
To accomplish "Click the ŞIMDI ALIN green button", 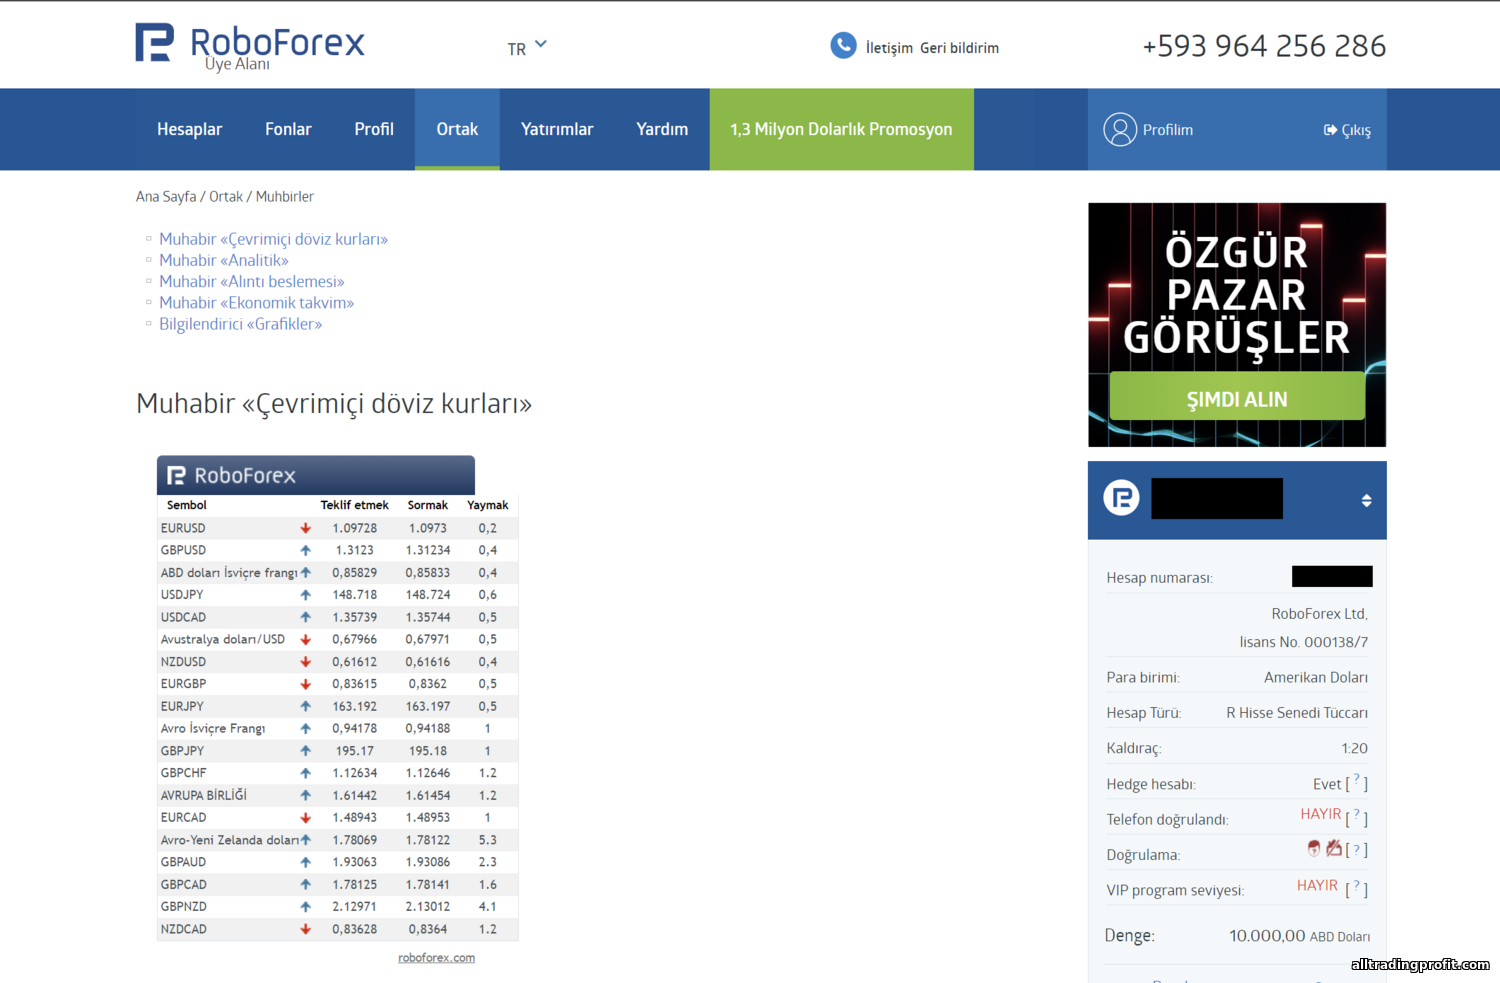I will (x=1237, y=397).
